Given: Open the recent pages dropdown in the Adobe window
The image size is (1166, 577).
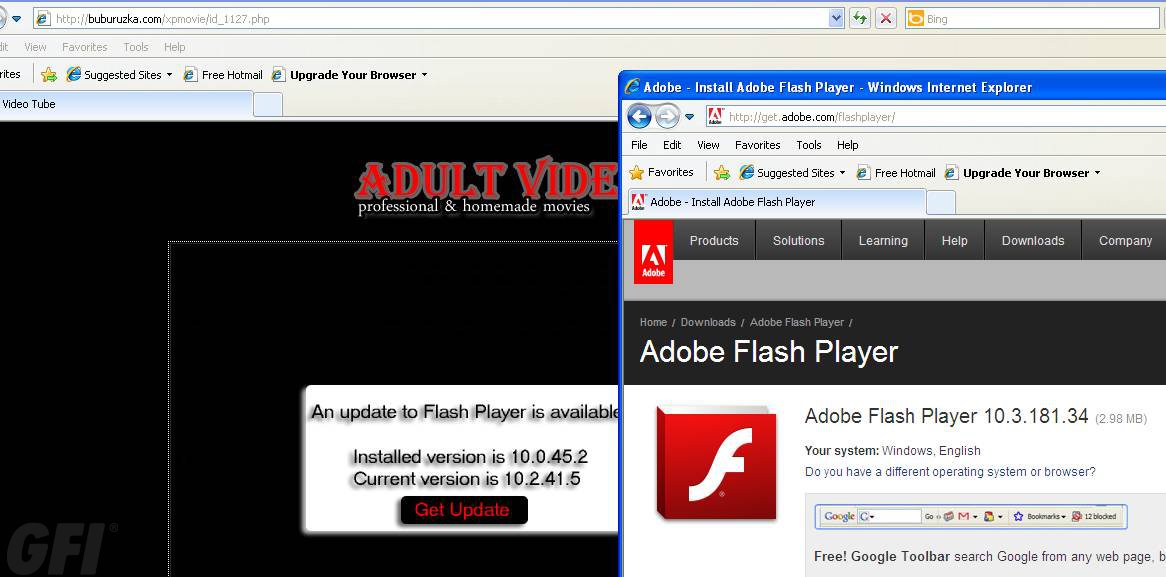Looking at the screenshot, I should 689,117.
